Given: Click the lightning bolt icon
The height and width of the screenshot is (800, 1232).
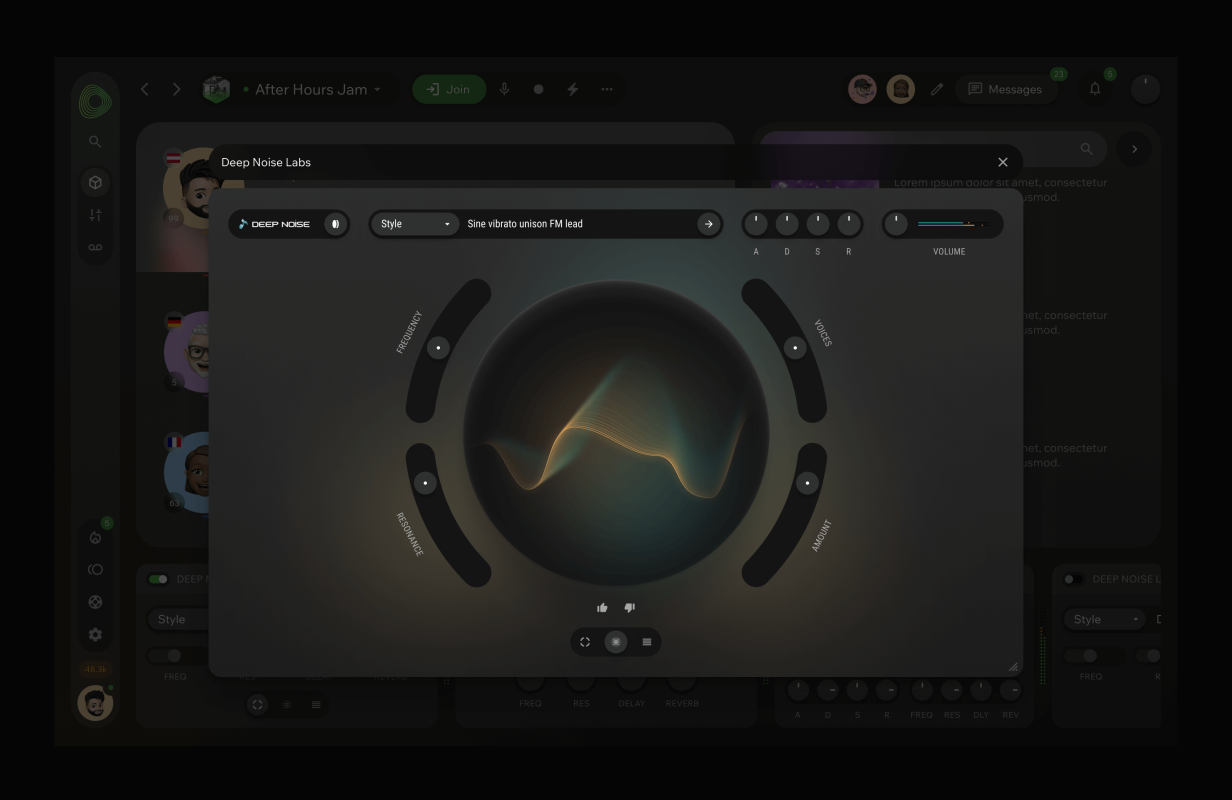Looking at the screenshot, I should 573,89.
